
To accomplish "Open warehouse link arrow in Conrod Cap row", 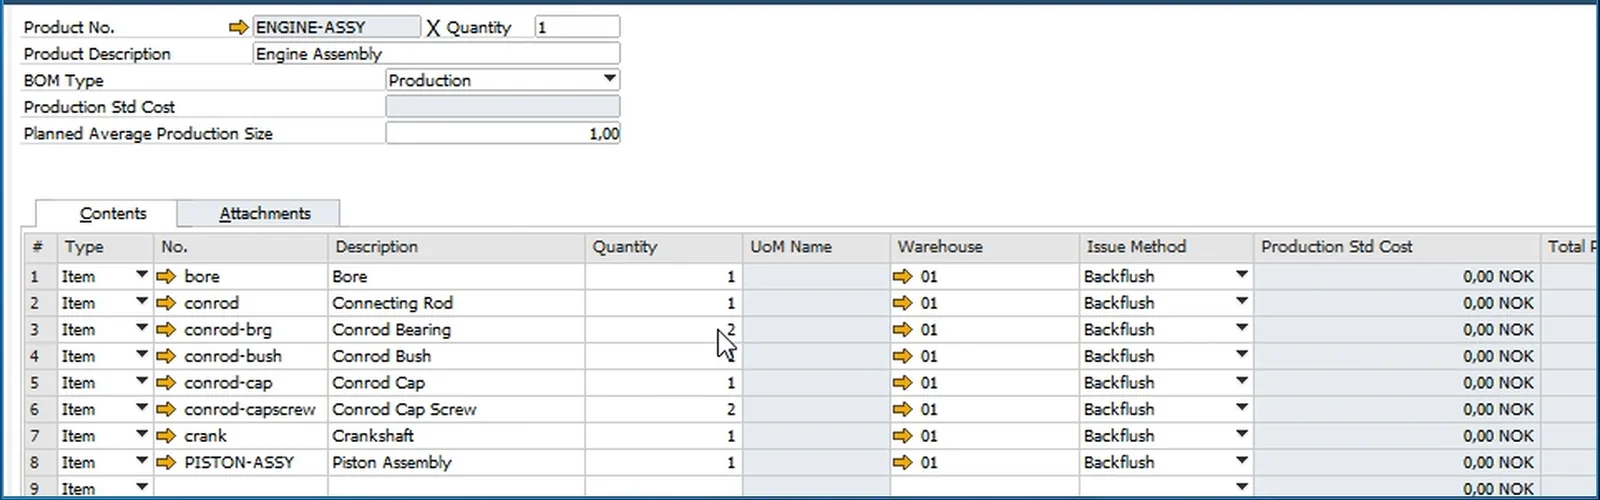I will click(x=903, y=383).
